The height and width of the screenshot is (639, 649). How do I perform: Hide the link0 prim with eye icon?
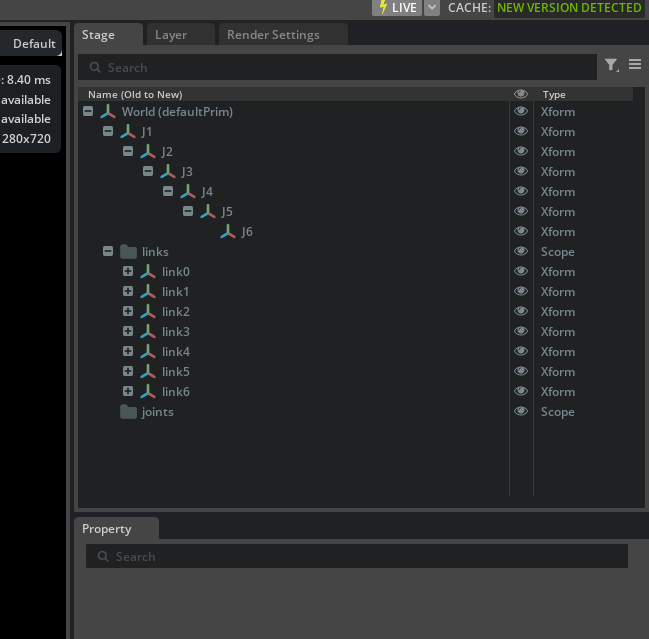click(x=521, y=272)
